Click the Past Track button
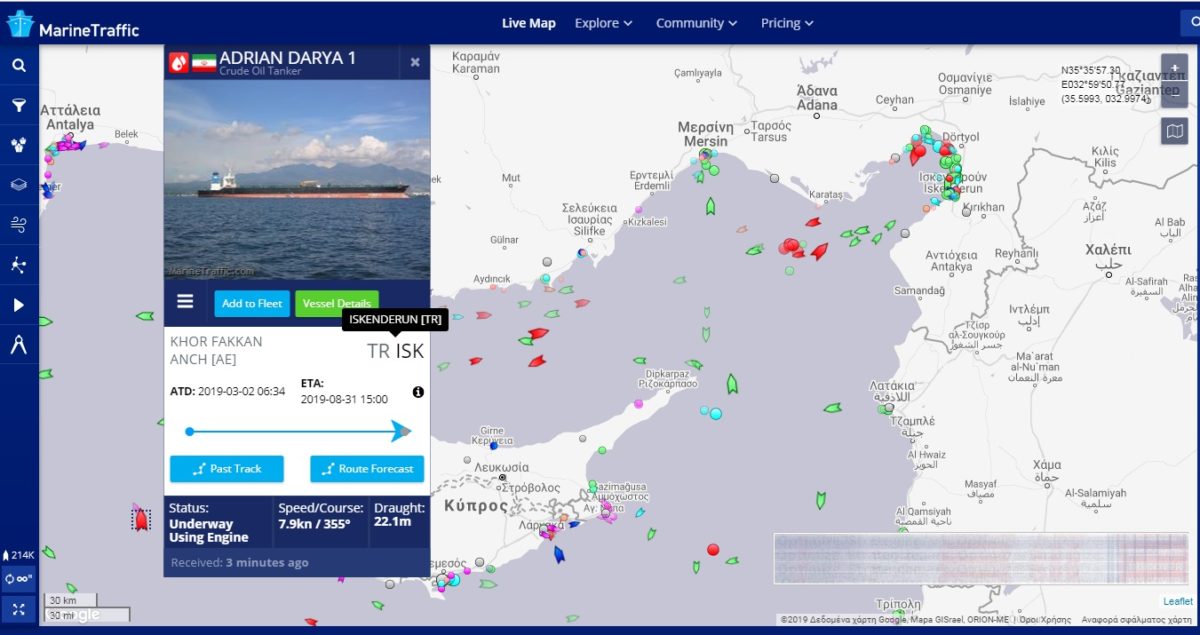Screen dimensions: 1200x635 click(x=227, y=469)
